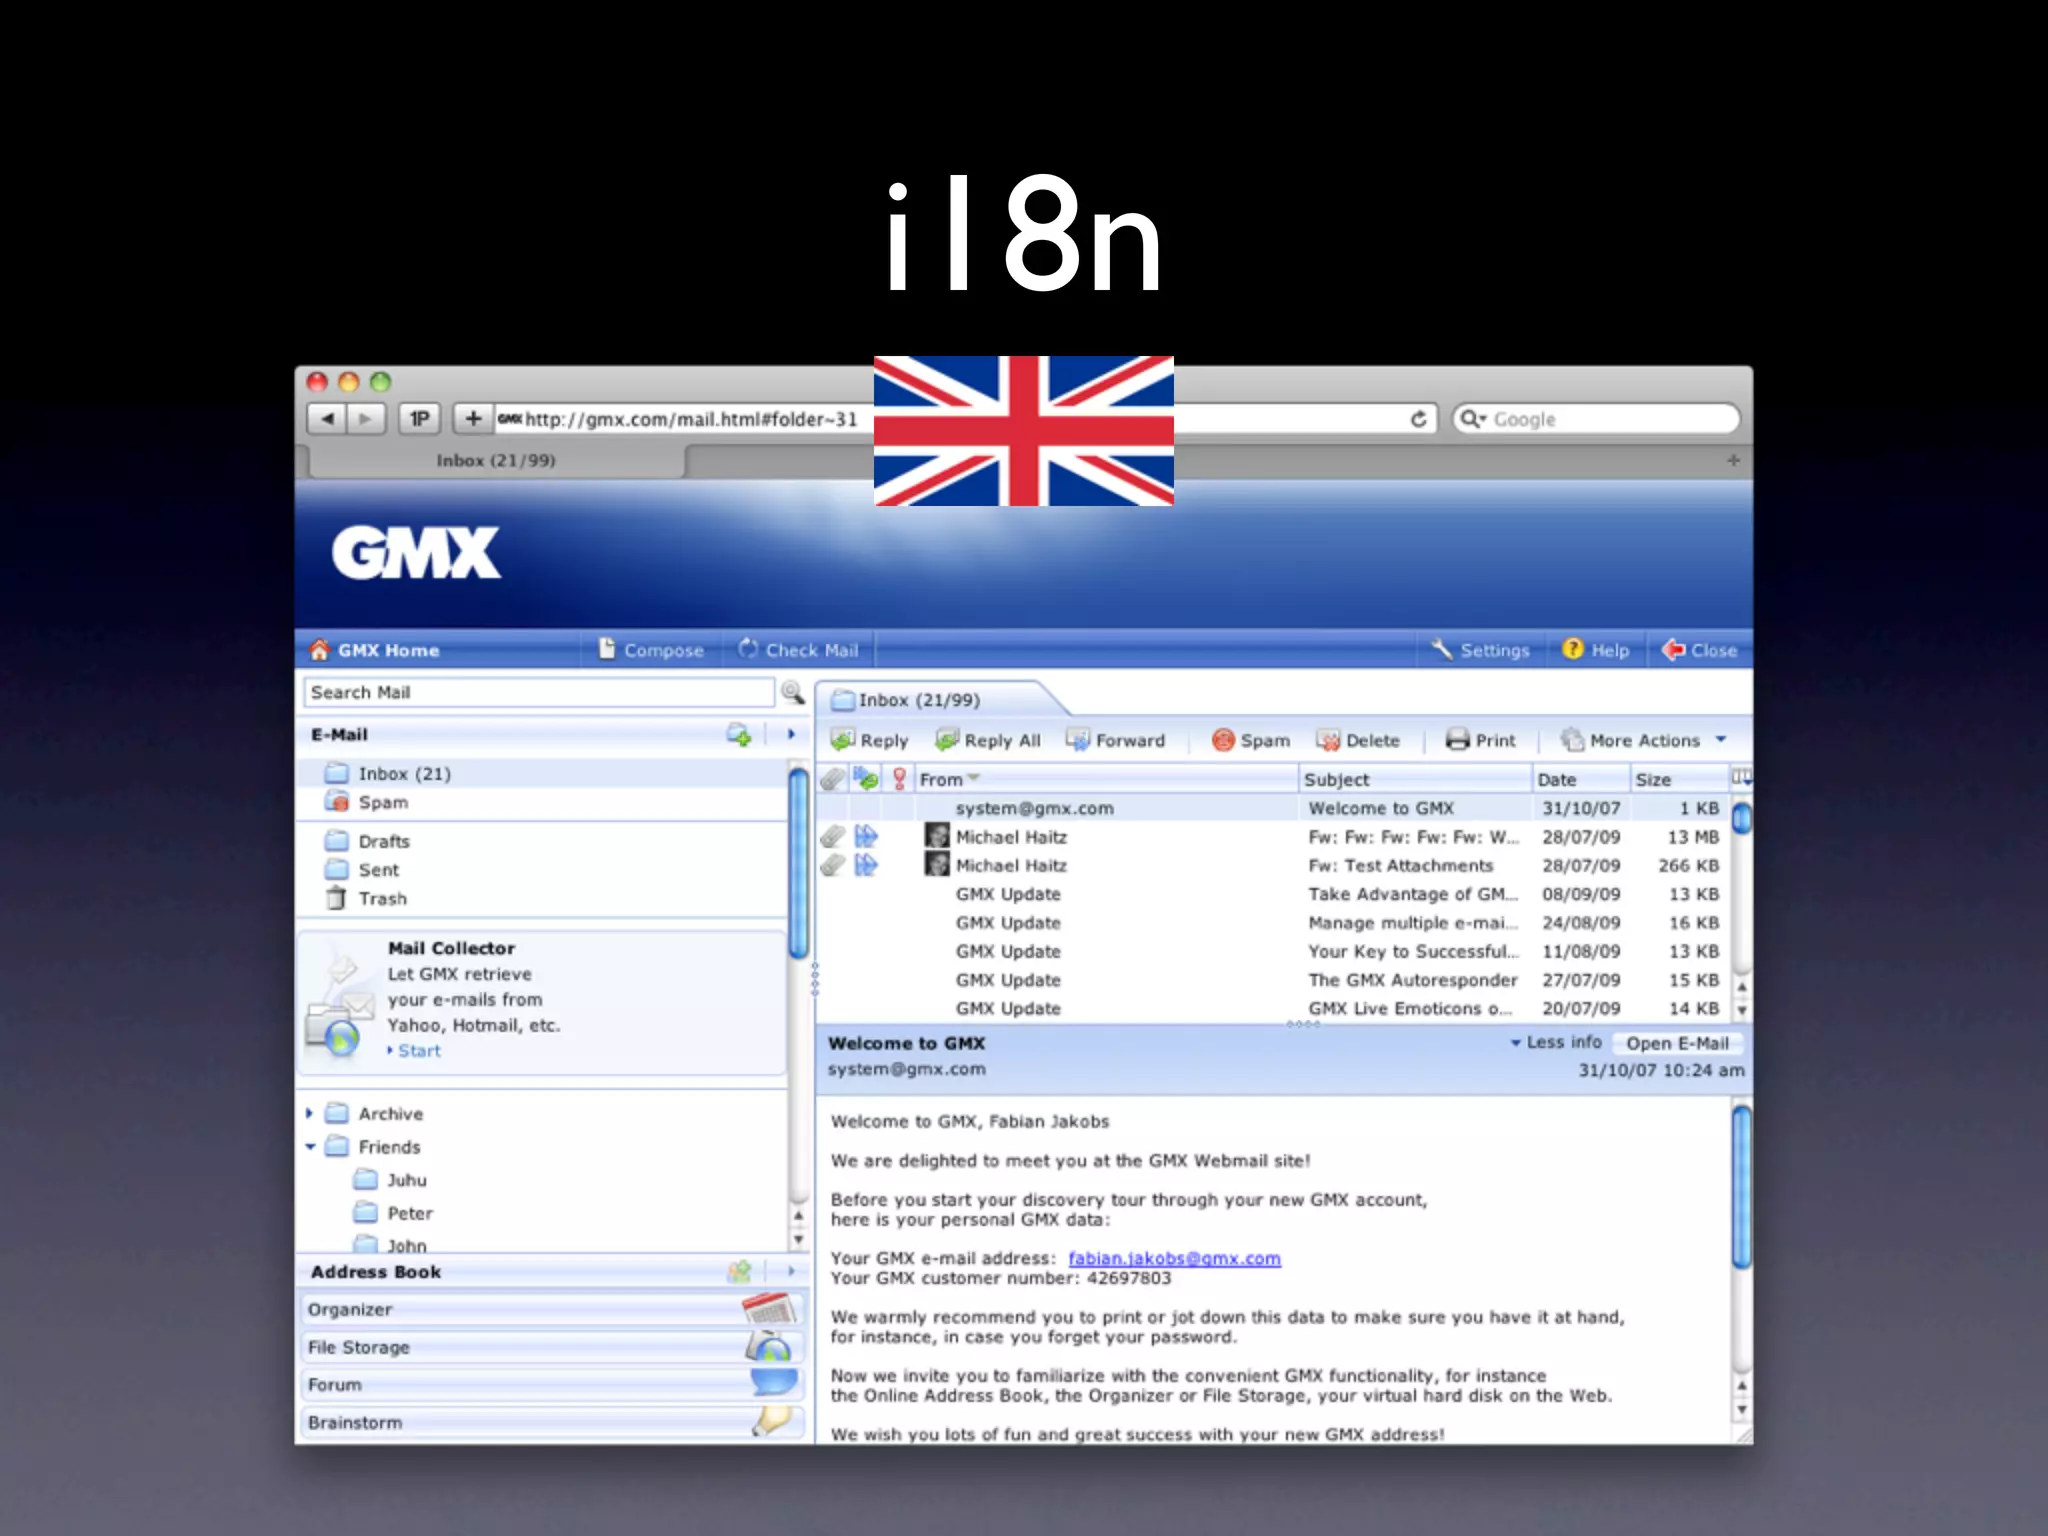Screen dimensions: 2048x1536
Task: Sort by the Date column header
Action: pos(1579,779)
